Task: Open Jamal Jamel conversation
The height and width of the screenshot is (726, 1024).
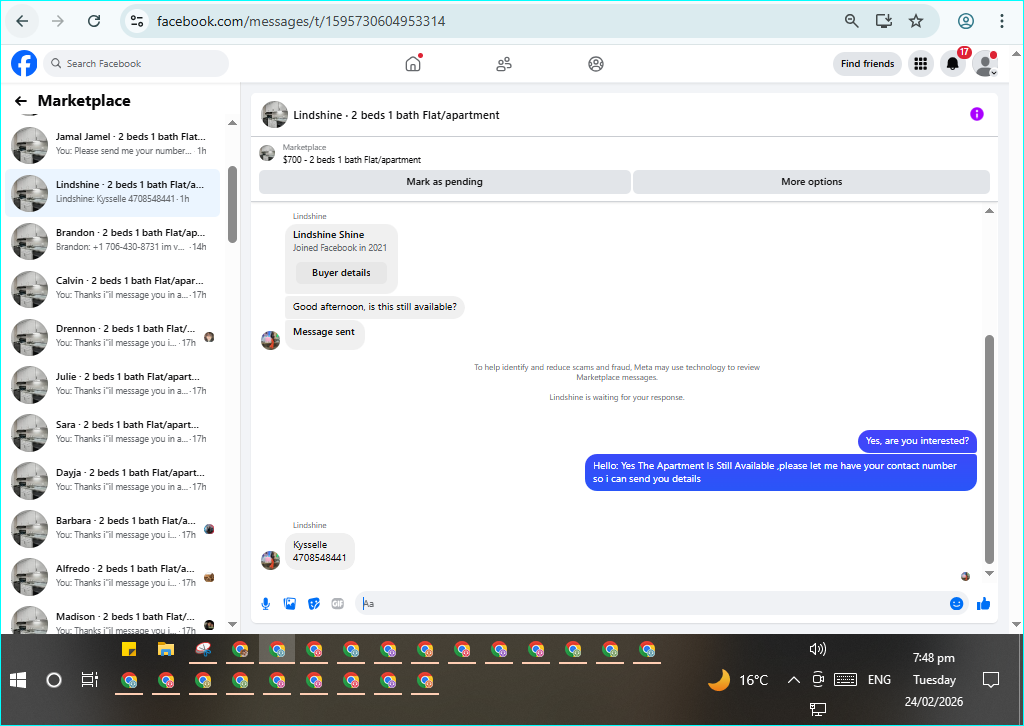Action: point(112,144)
